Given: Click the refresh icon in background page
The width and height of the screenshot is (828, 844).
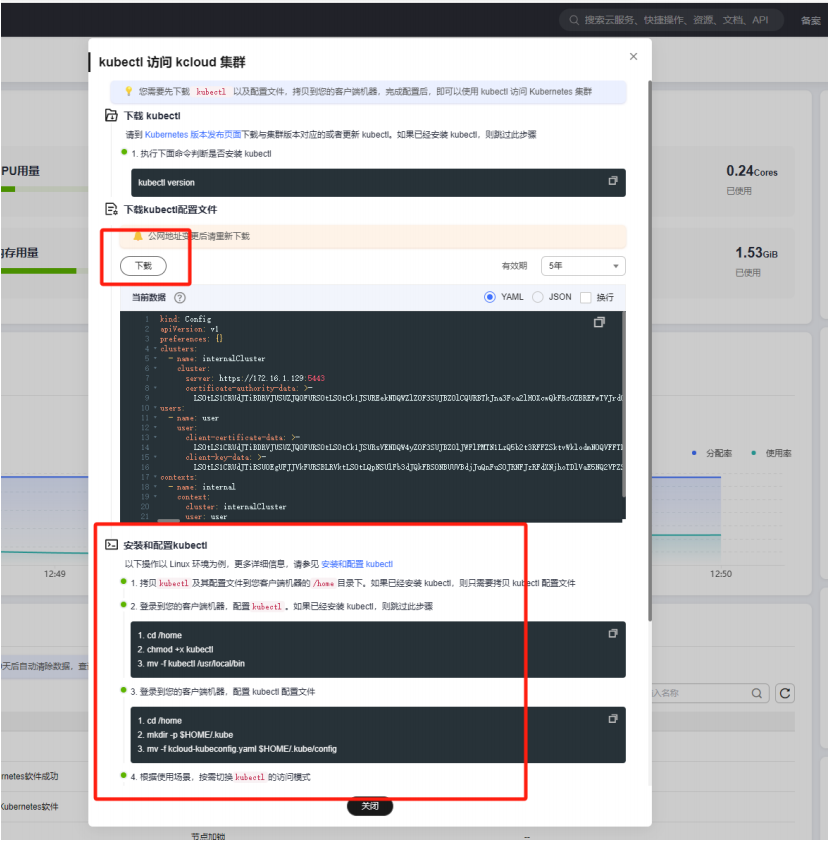Looking at the screenshot, I should [785, 693].
